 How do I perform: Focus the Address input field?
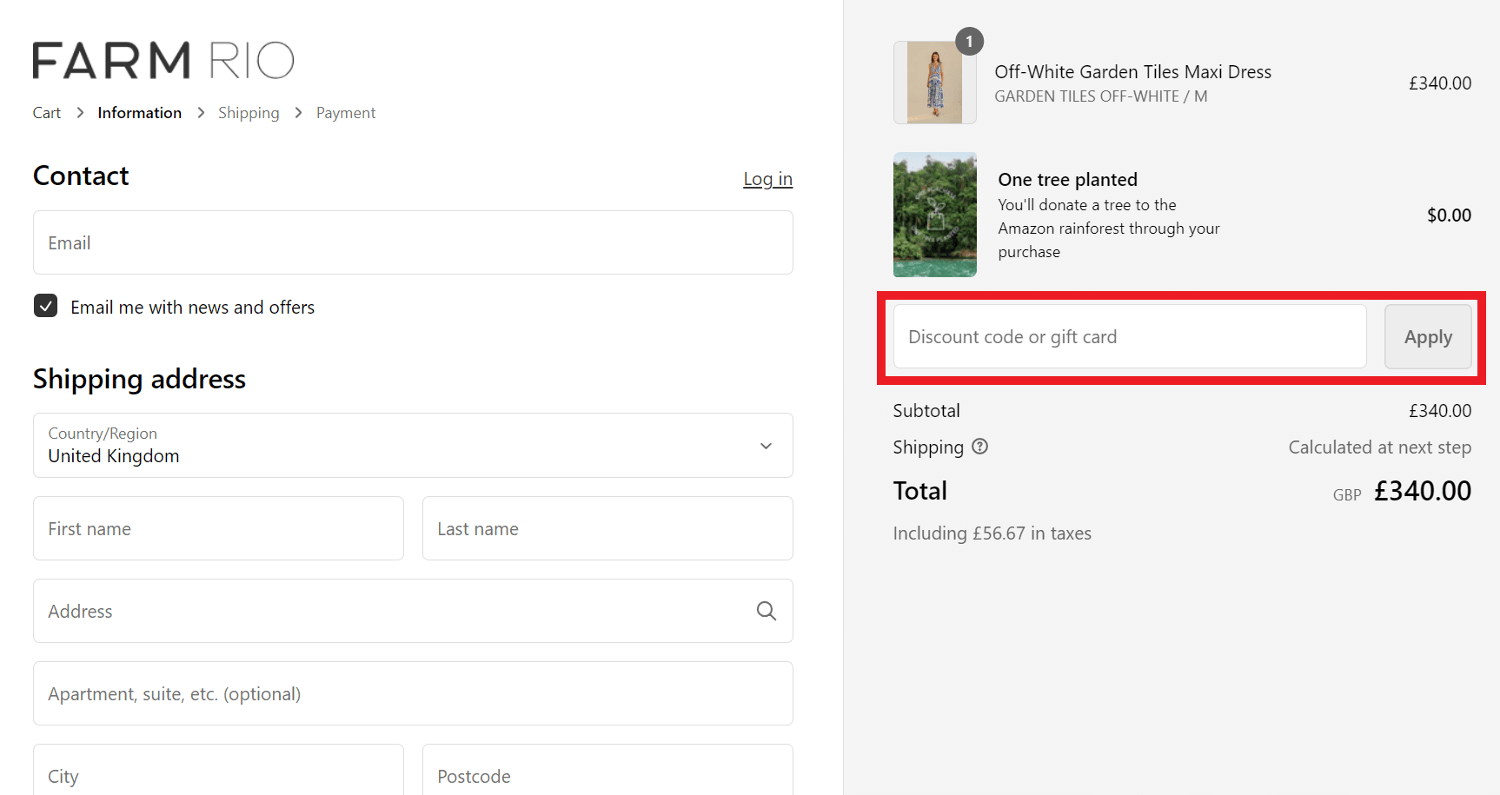413,611
